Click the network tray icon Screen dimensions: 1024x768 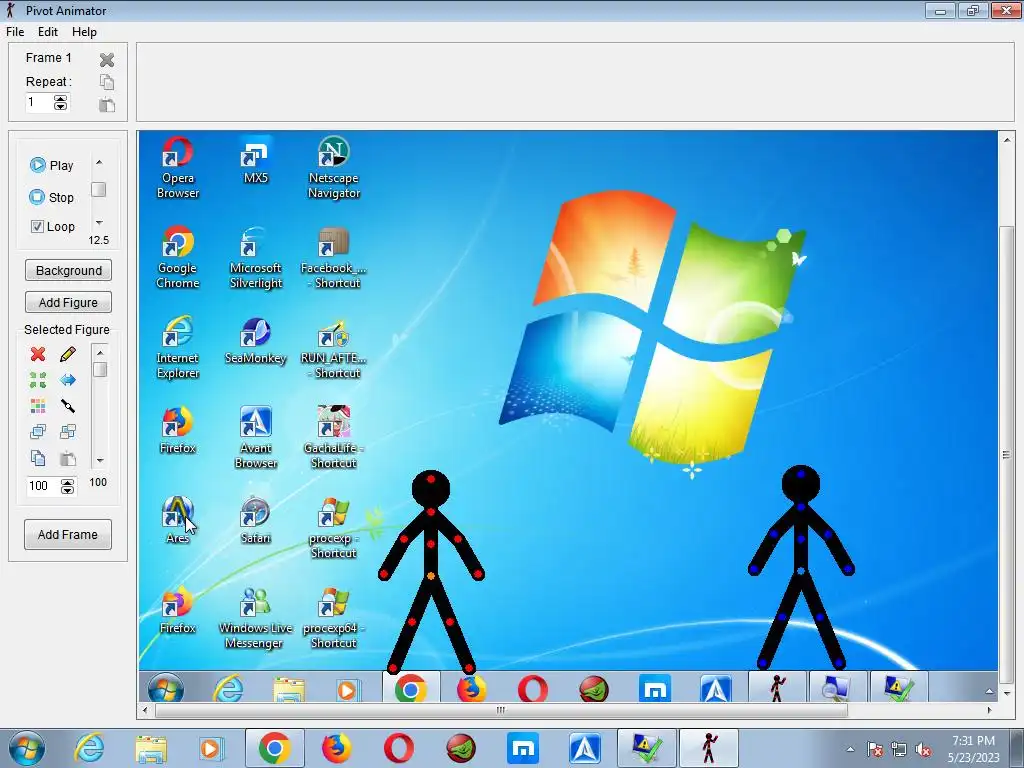pyautogui.click(x=899, y=749)
